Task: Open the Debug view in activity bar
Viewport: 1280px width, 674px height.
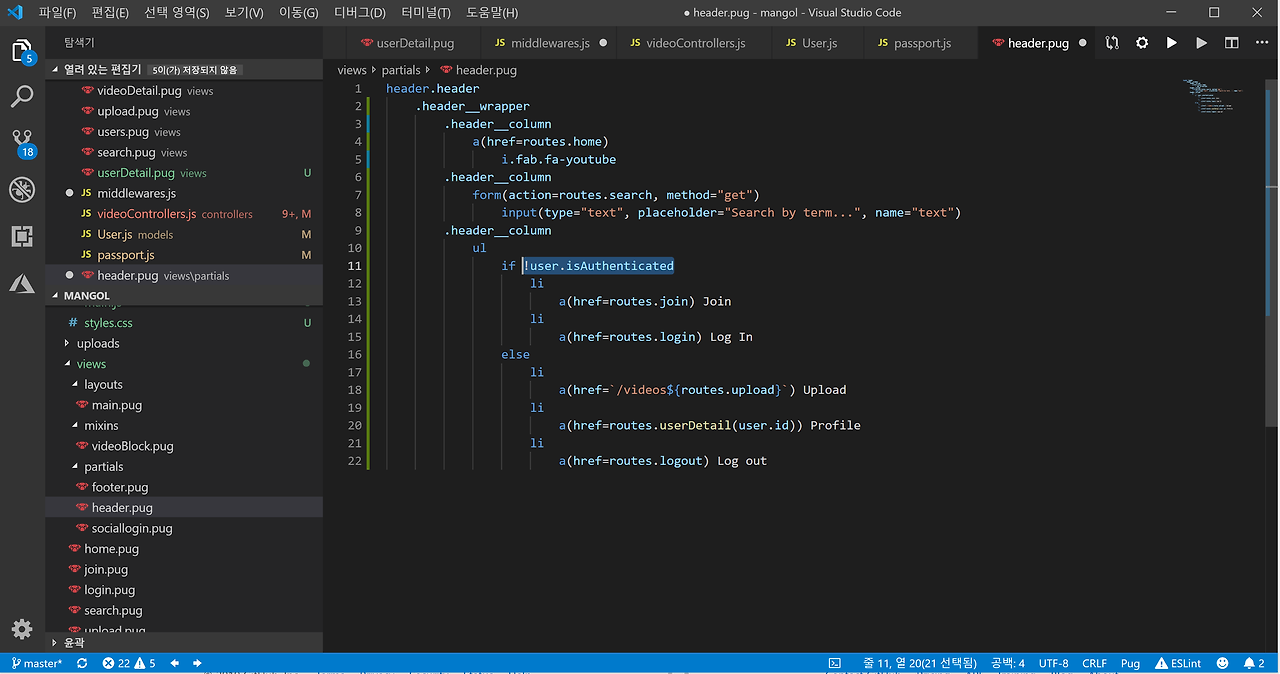Action: (x=22, y=190)
